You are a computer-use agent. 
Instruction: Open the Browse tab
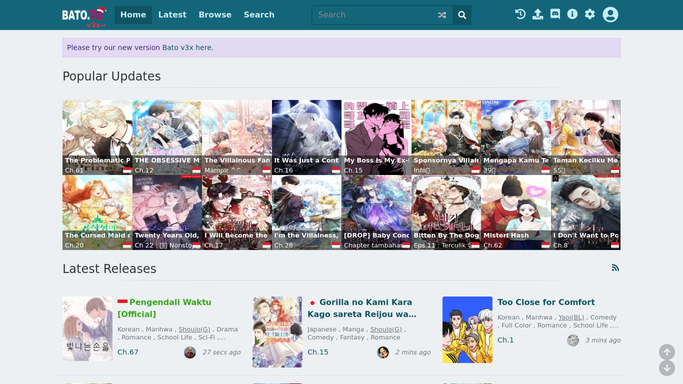(215, 15)
